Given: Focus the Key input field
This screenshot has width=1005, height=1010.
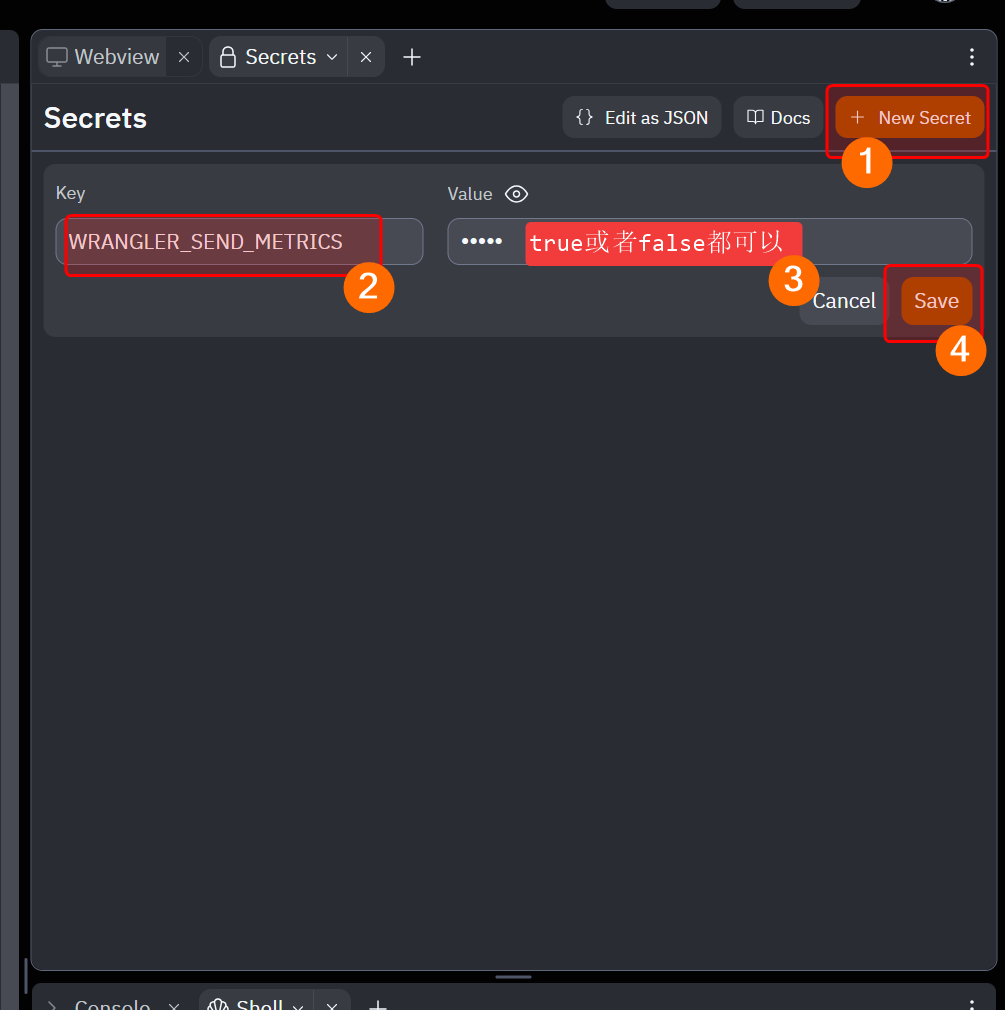Looking at the screenshot, I should (239, 242).
